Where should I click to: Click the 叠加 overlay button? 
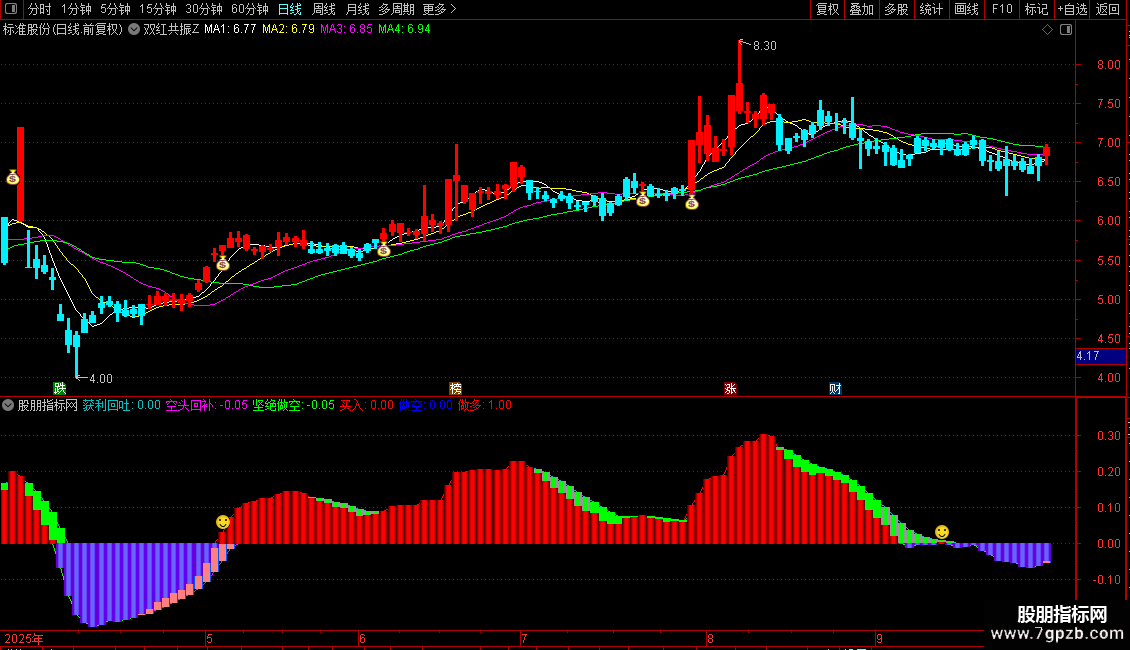(x=861, y=9)
